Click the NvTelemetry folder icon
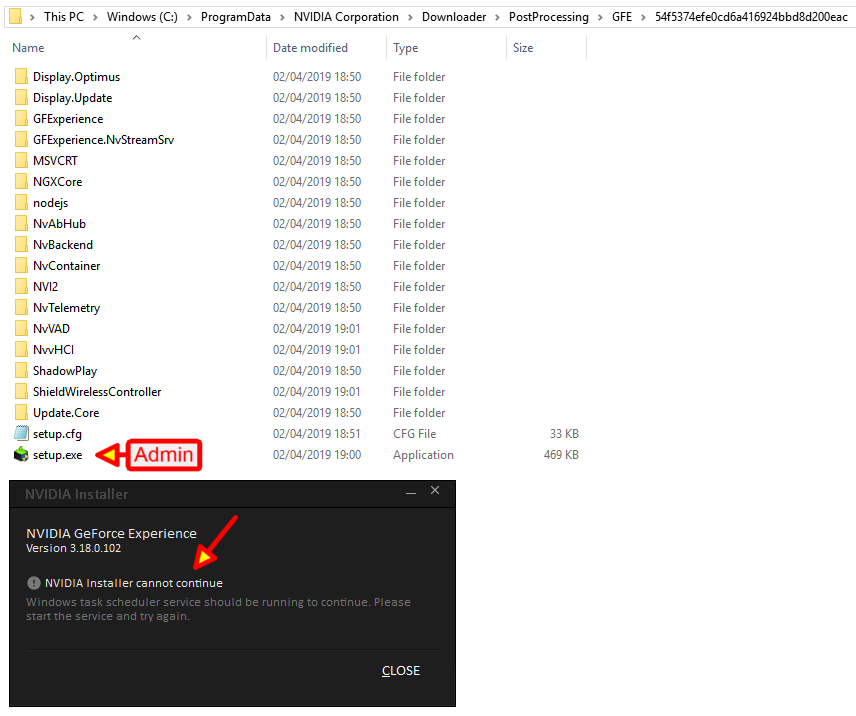The image size is (856, 716). [21, 308]
